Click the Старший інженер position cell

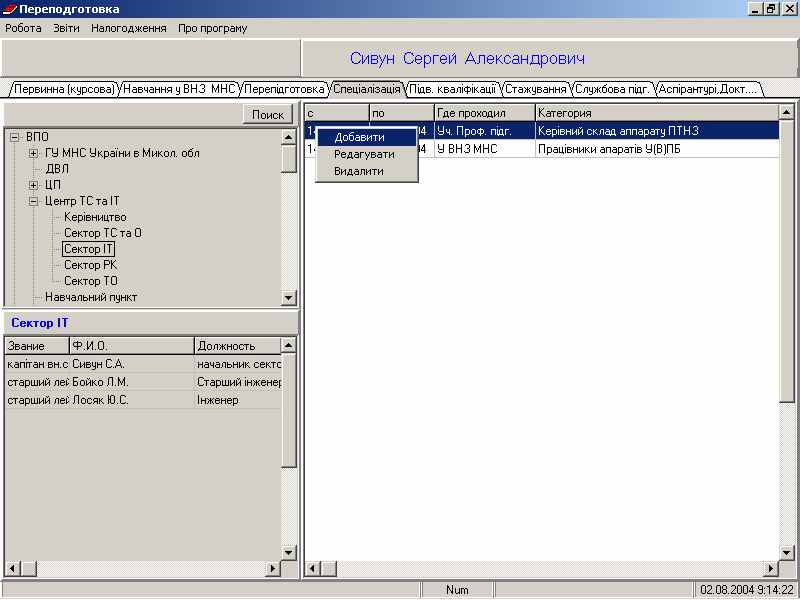click(238, 382)
